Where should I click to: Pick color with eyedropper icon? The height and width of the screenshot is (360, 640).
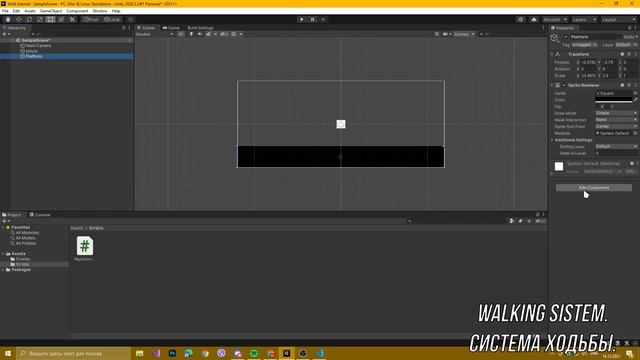click(x=636, y=100)
